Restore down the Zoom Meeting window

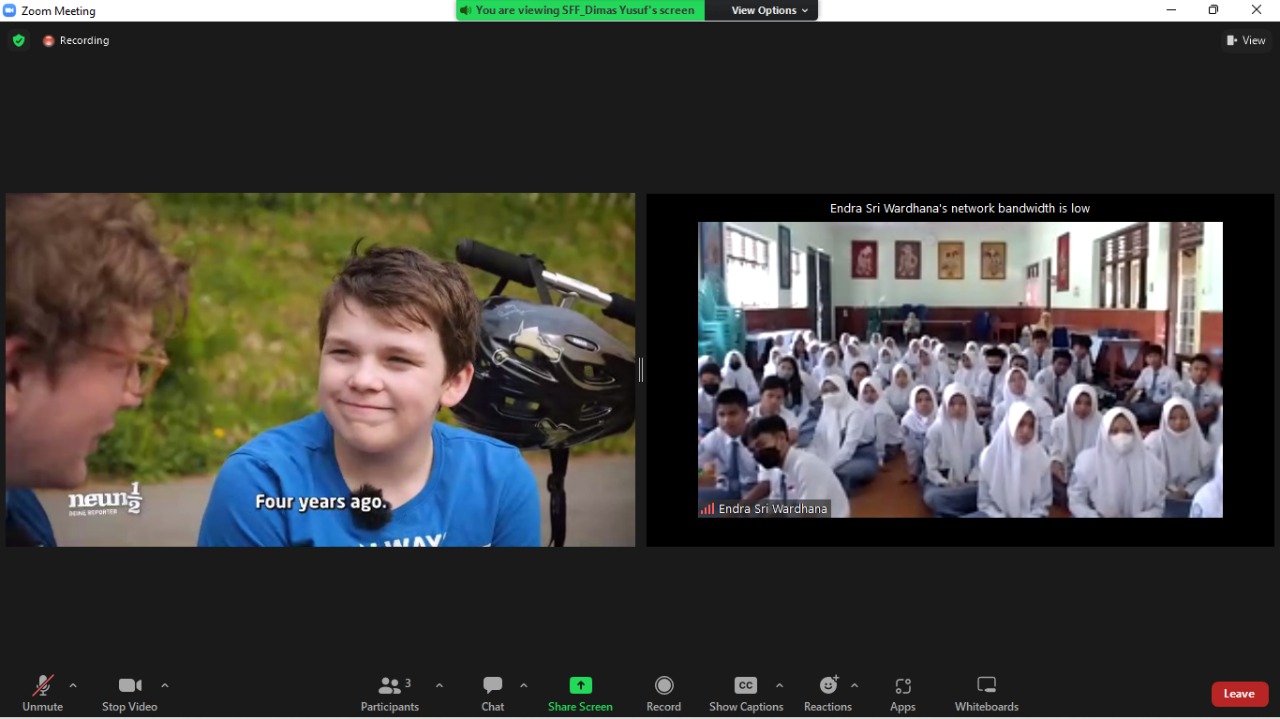click(x=1214, y=10)
